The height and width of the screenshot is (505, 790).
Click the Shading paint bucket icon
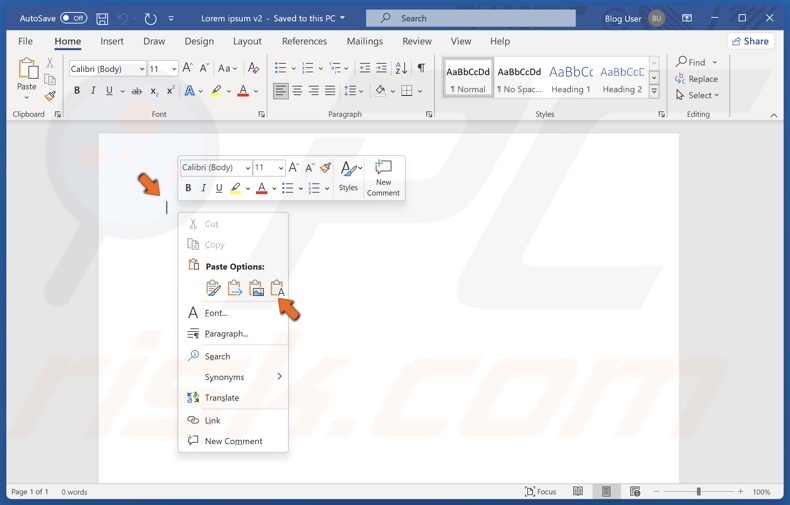pos(380,91)
